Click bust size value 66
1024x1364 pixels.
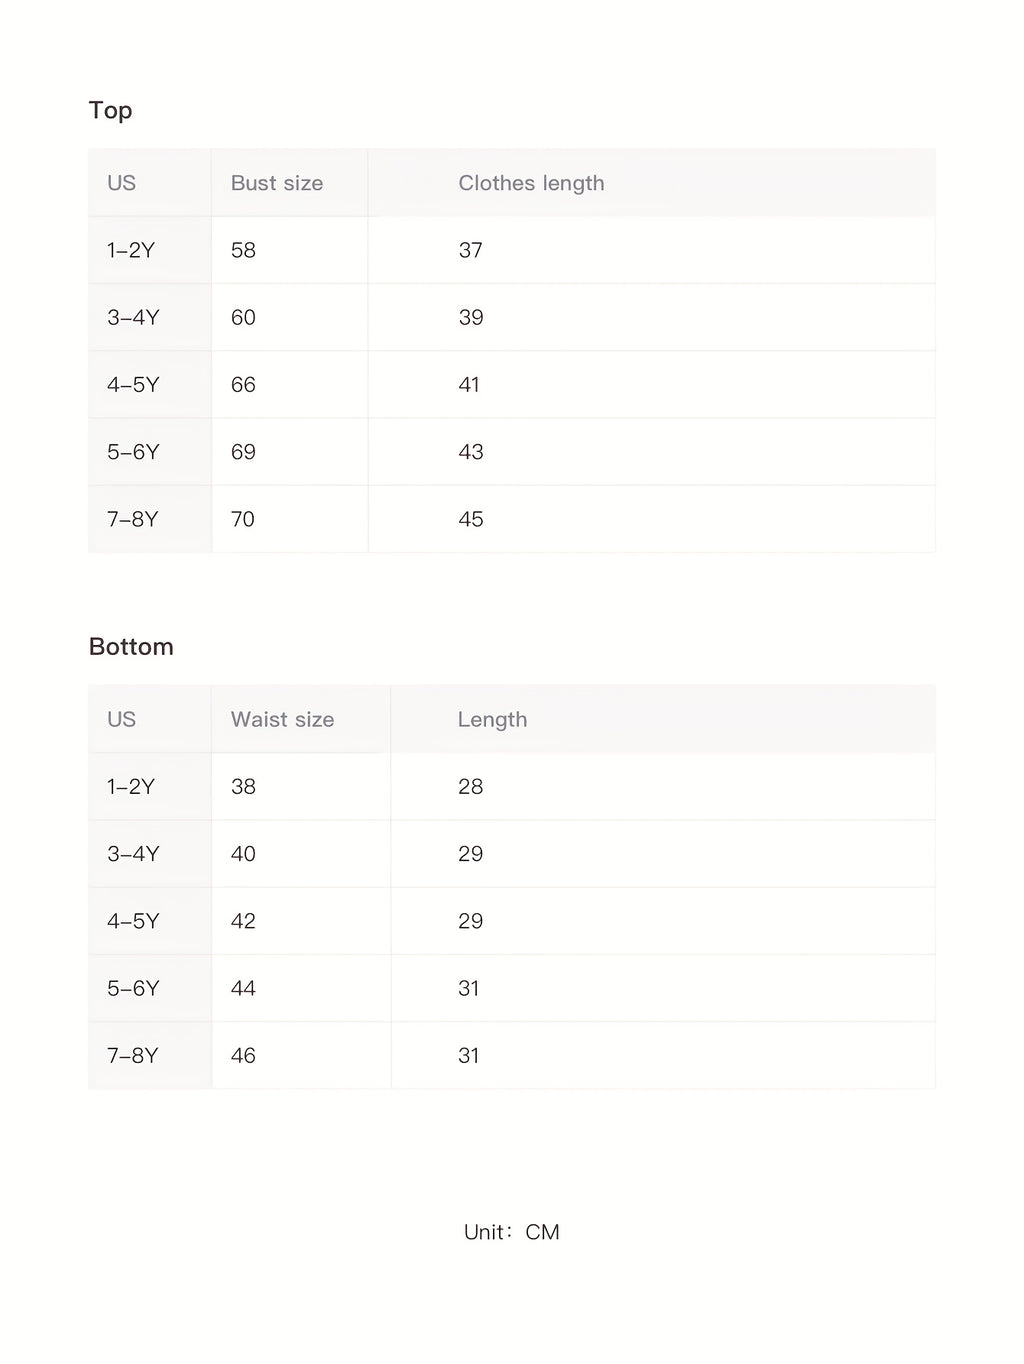[243, 385]
